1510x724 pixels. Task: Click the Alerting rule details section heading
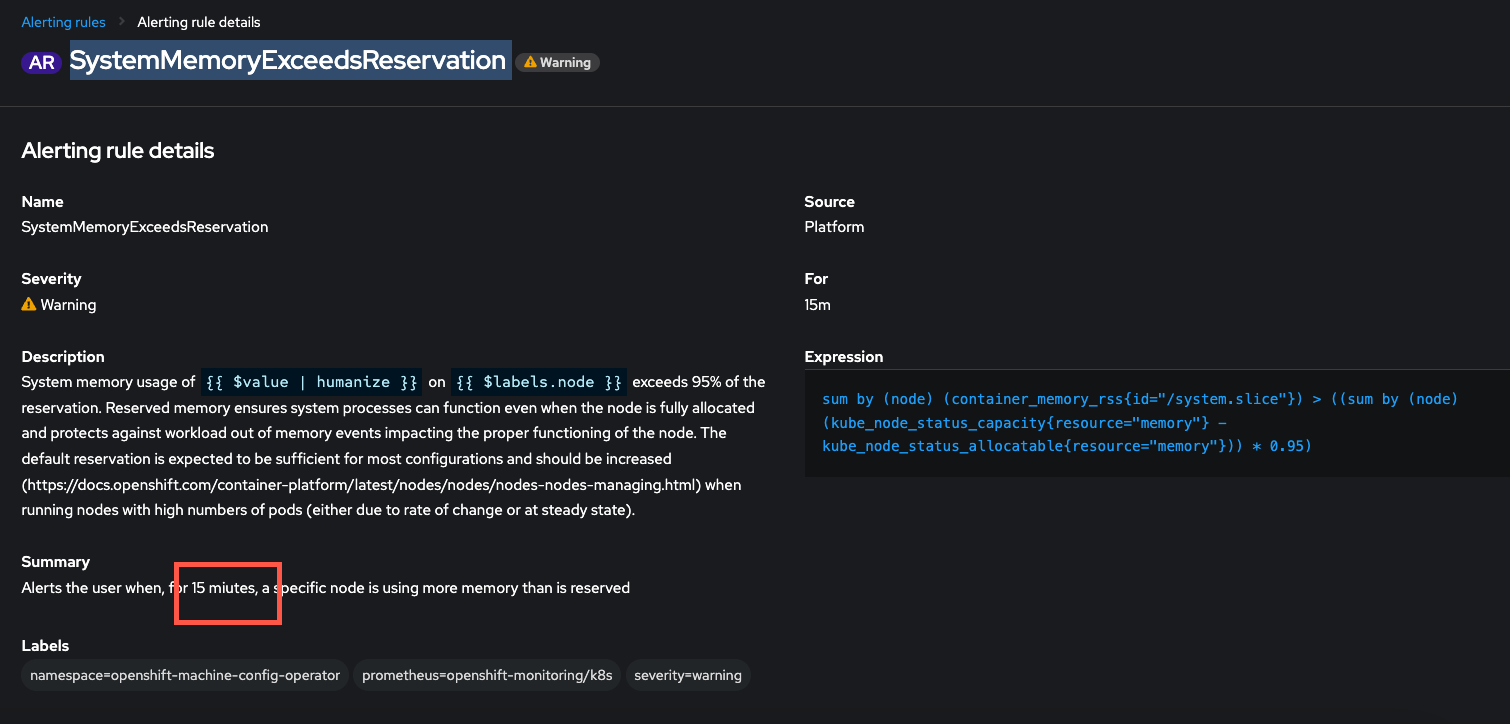click(117, 150)
